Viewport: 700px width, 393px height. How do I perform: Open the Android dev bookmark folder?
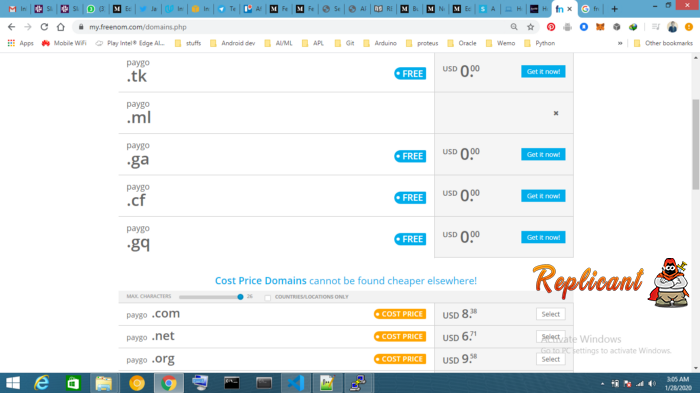233,43
